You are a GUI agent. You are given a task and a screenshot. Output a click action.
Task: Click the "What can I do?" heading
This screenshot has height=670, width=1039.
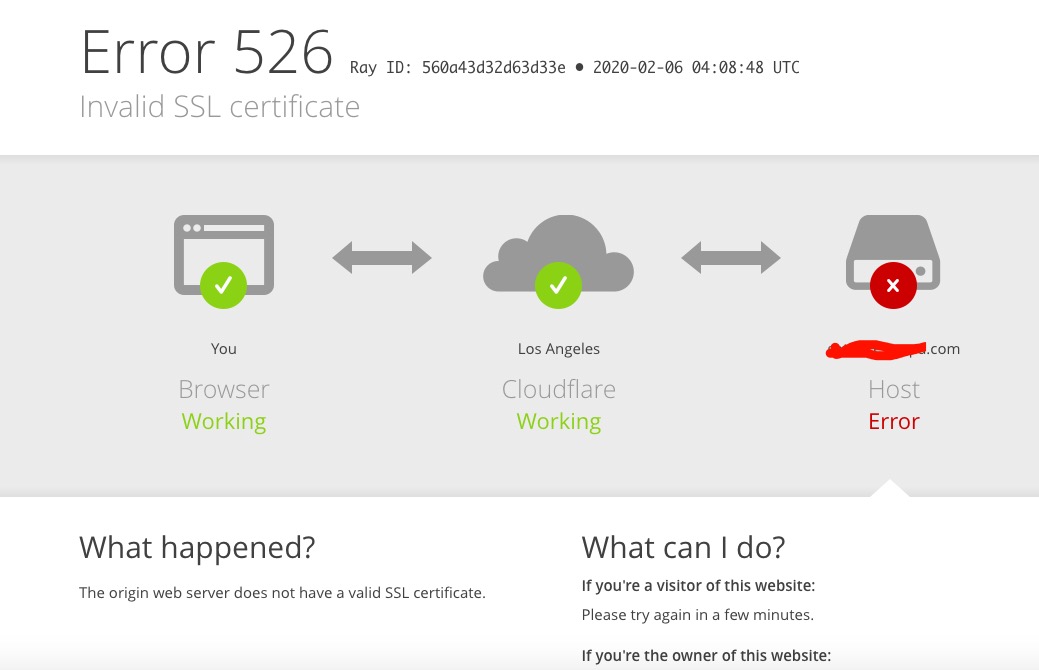[x=683, y=547]
